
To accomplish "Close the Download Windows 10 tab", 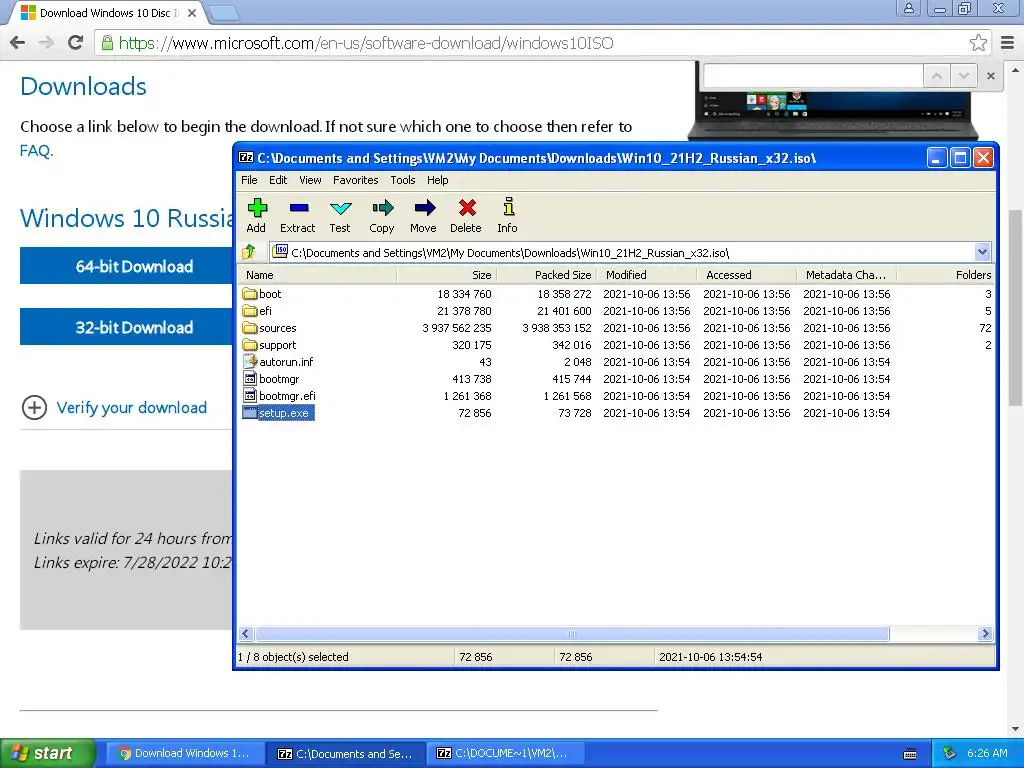I will [x=192, y=12].
